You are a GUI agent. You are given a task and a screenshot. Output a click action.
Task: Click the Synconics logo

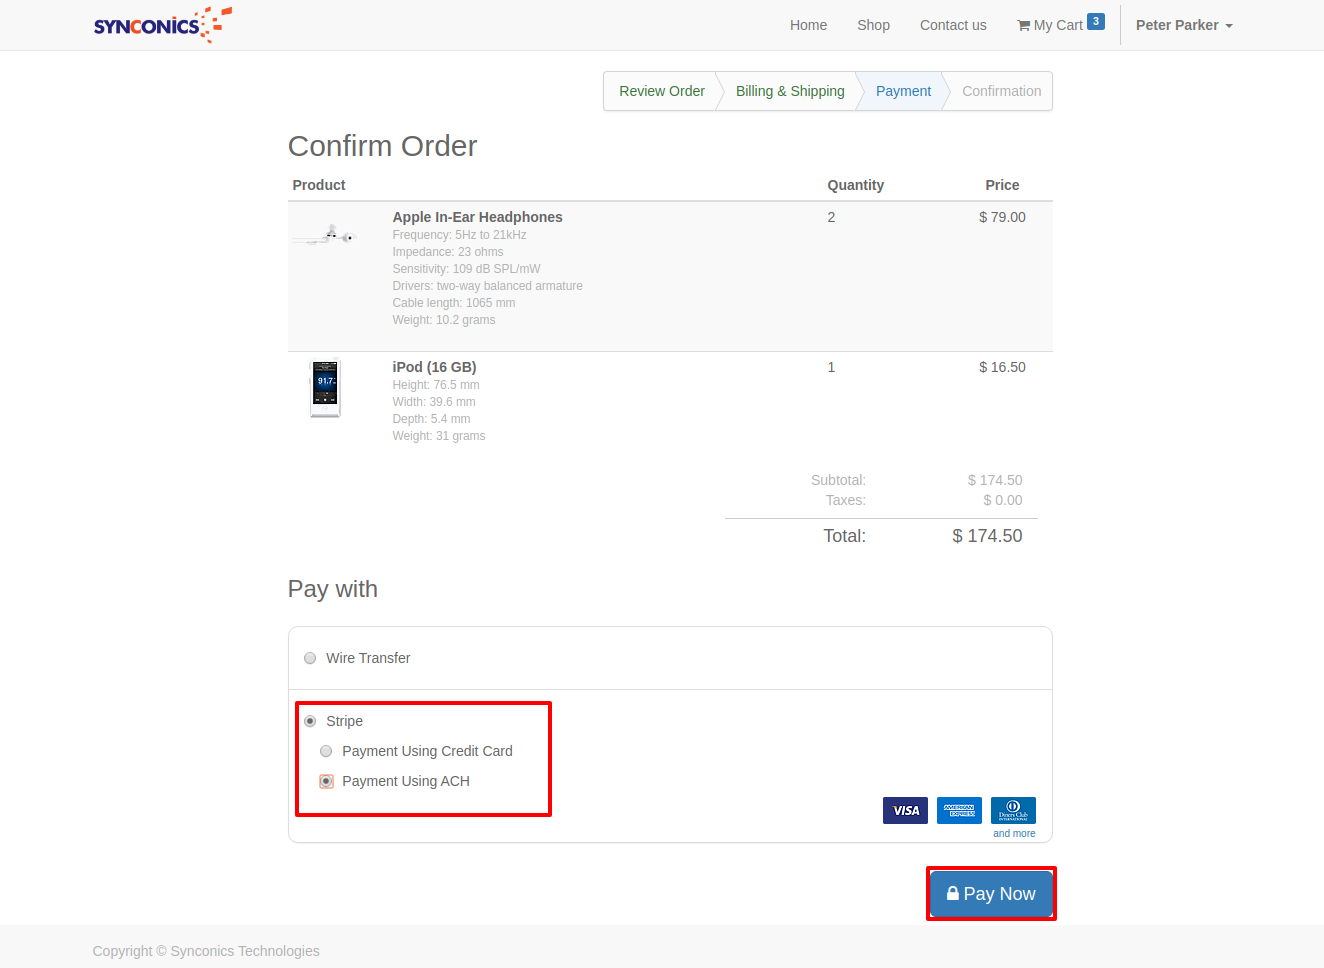162,25
